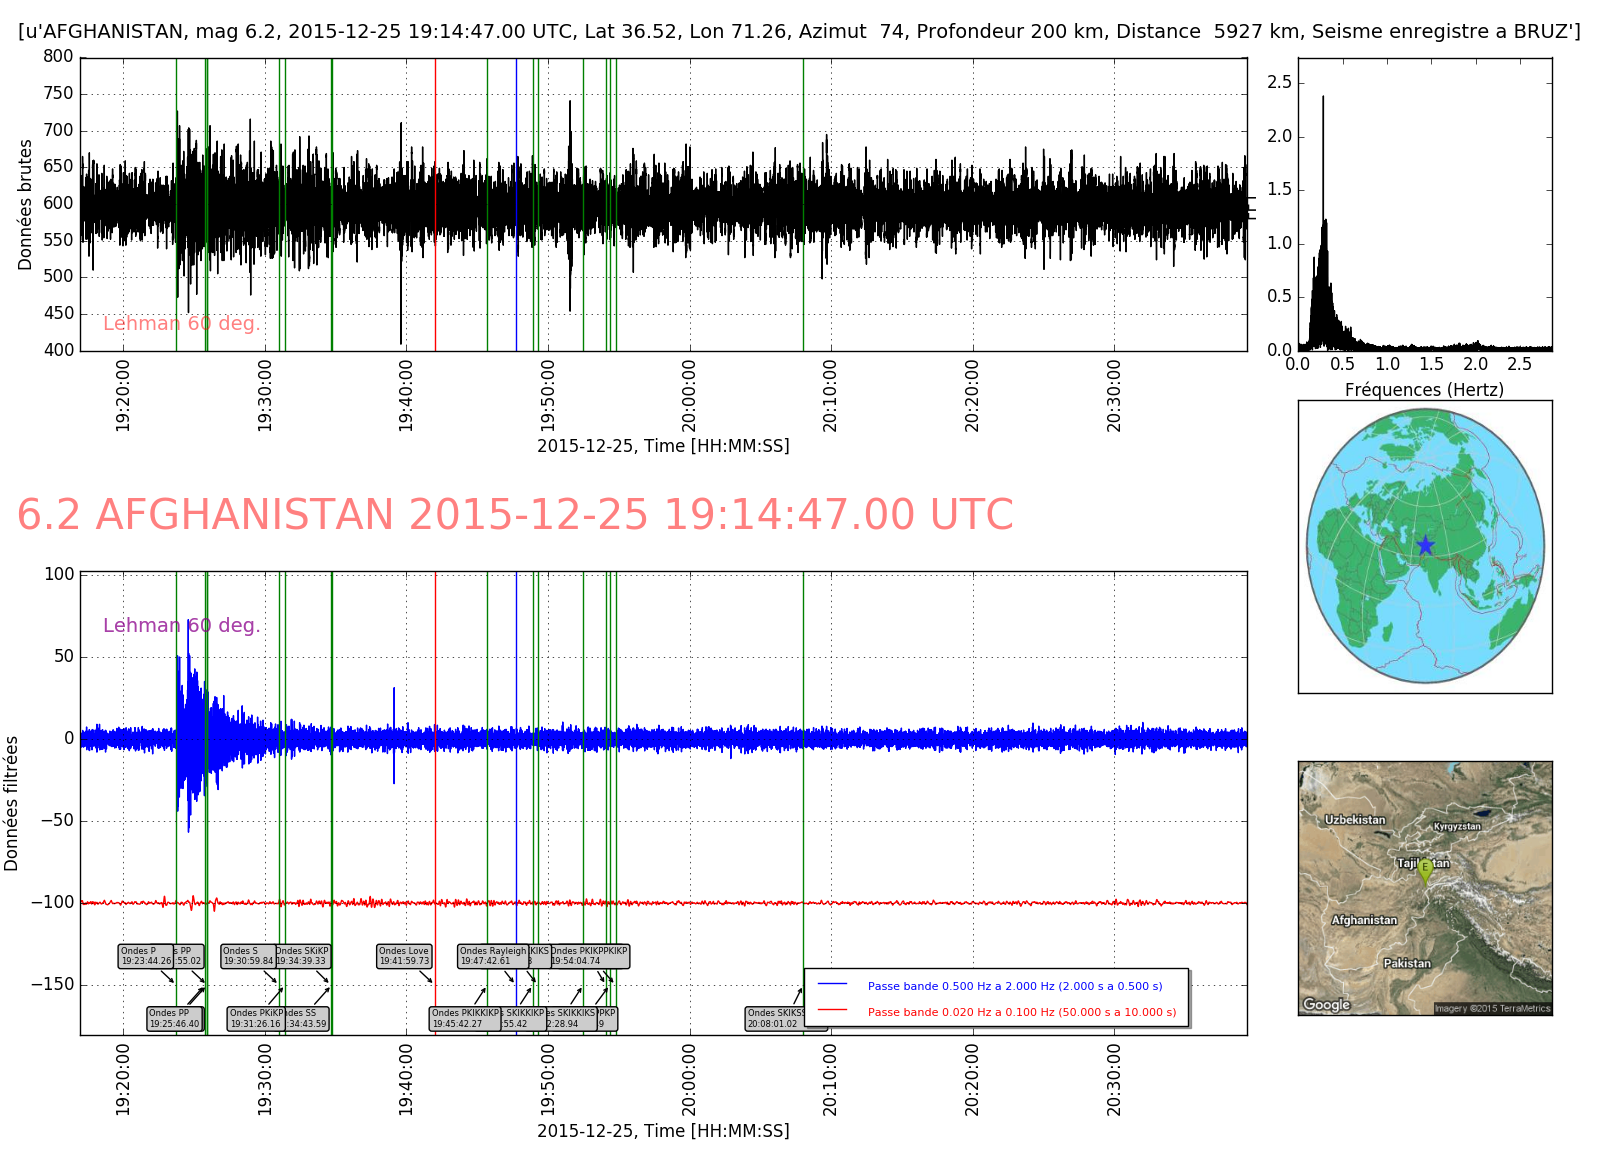Click the green E map pin
The width and height of the screenshot is (1600, 1150).
(1426, 870)
